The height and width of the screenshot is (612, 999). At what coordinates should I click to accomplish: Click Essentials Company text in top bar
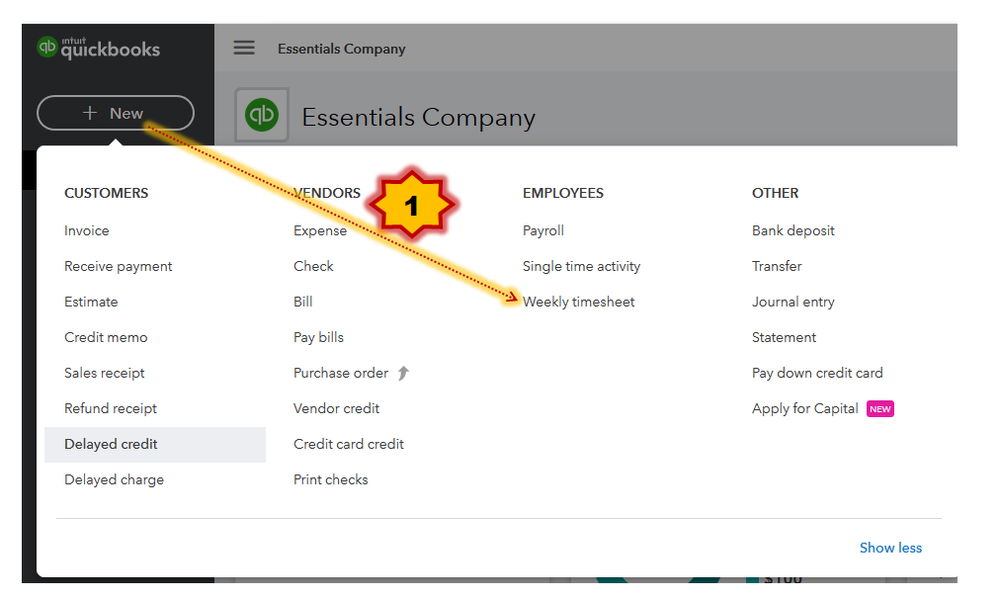pyautogui.click(x=341, y=49)
